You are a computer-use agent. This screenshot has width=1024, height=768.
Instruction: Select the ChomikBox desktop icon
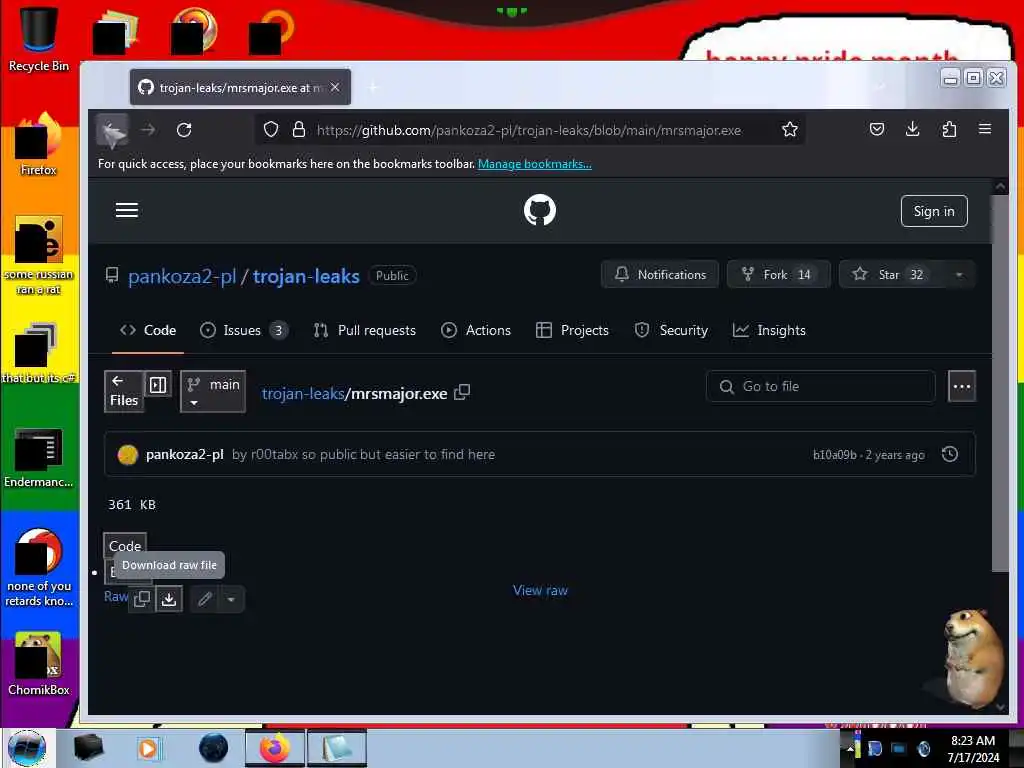tap(39, 664)
